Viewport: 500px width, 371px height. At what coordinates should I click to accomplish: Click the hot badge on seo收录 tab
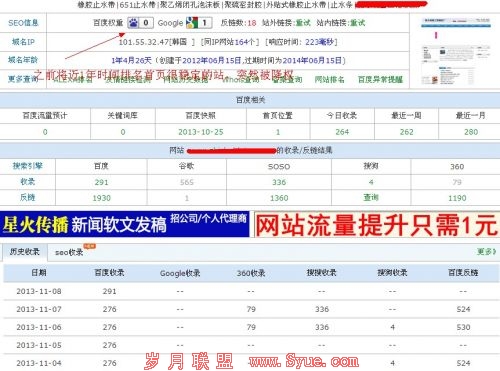pos(90,246)
